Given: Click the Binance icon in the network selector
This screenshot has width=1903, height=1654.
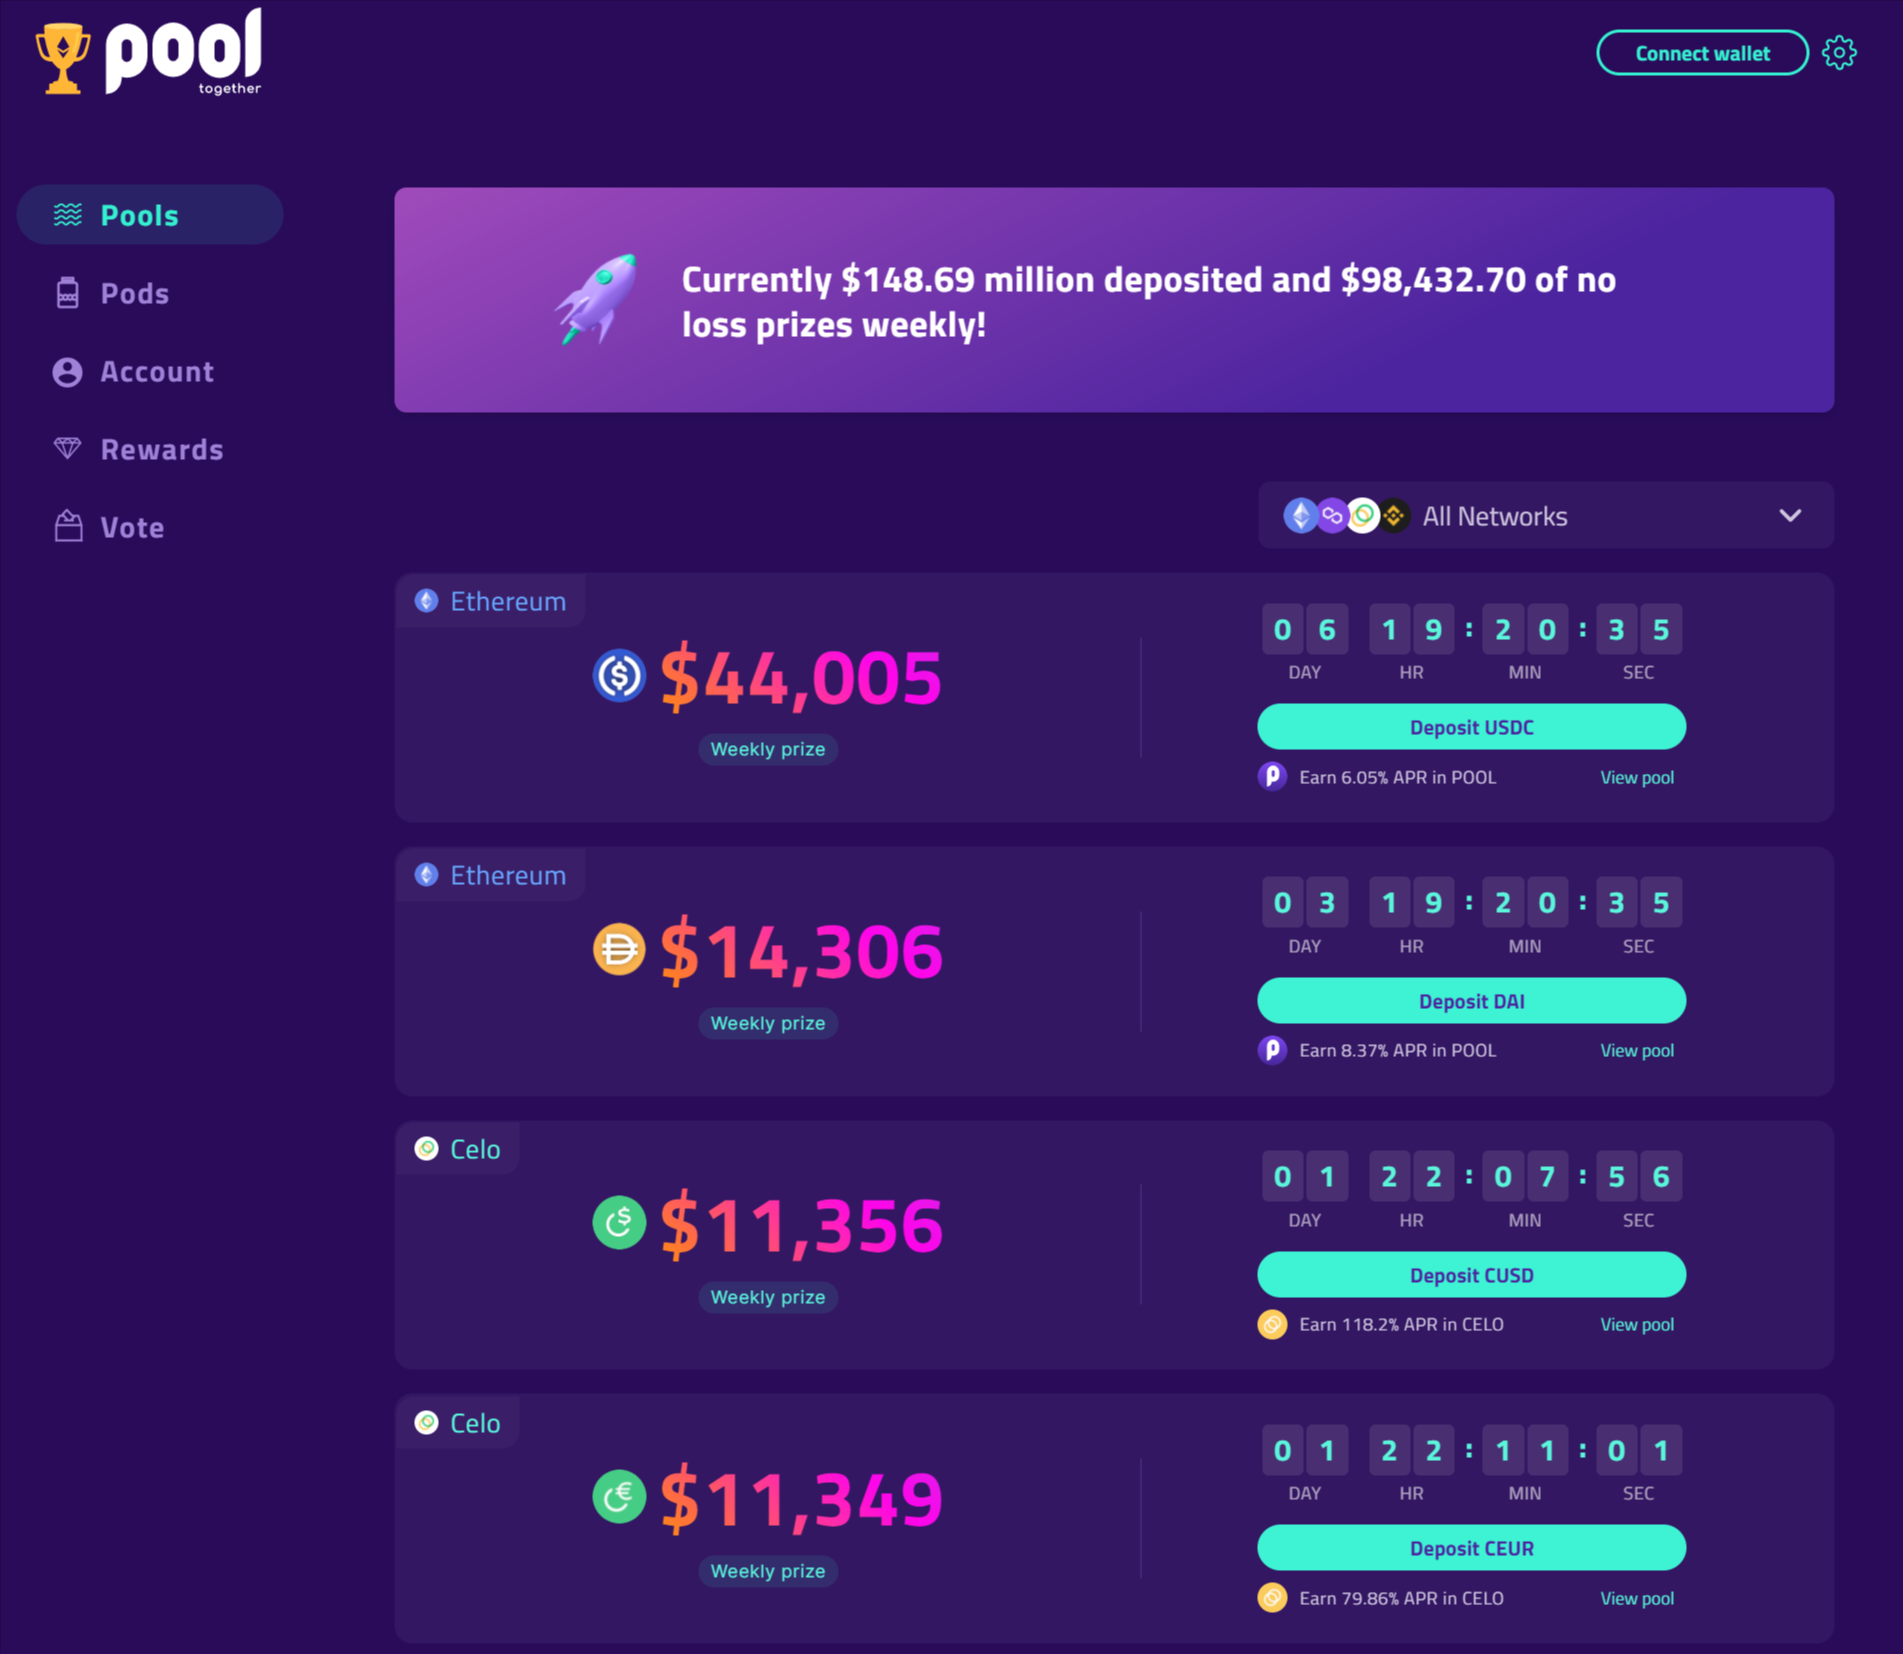Looking at the screenshot, I should pos(1395,516).
